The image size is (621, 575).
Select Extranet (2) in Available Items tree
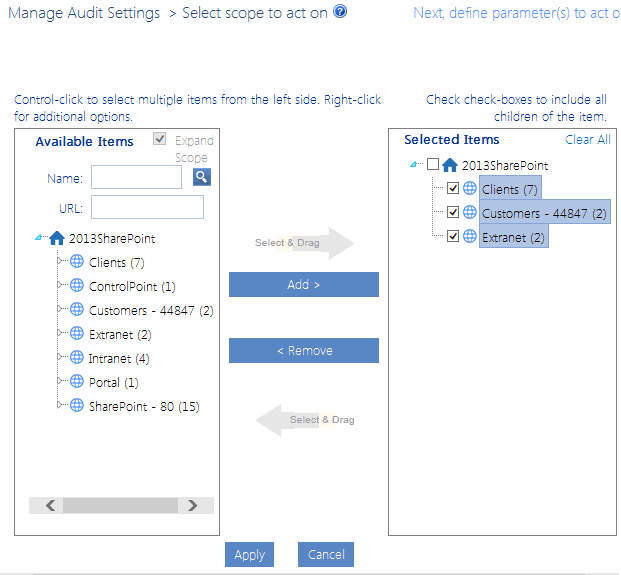120,334
